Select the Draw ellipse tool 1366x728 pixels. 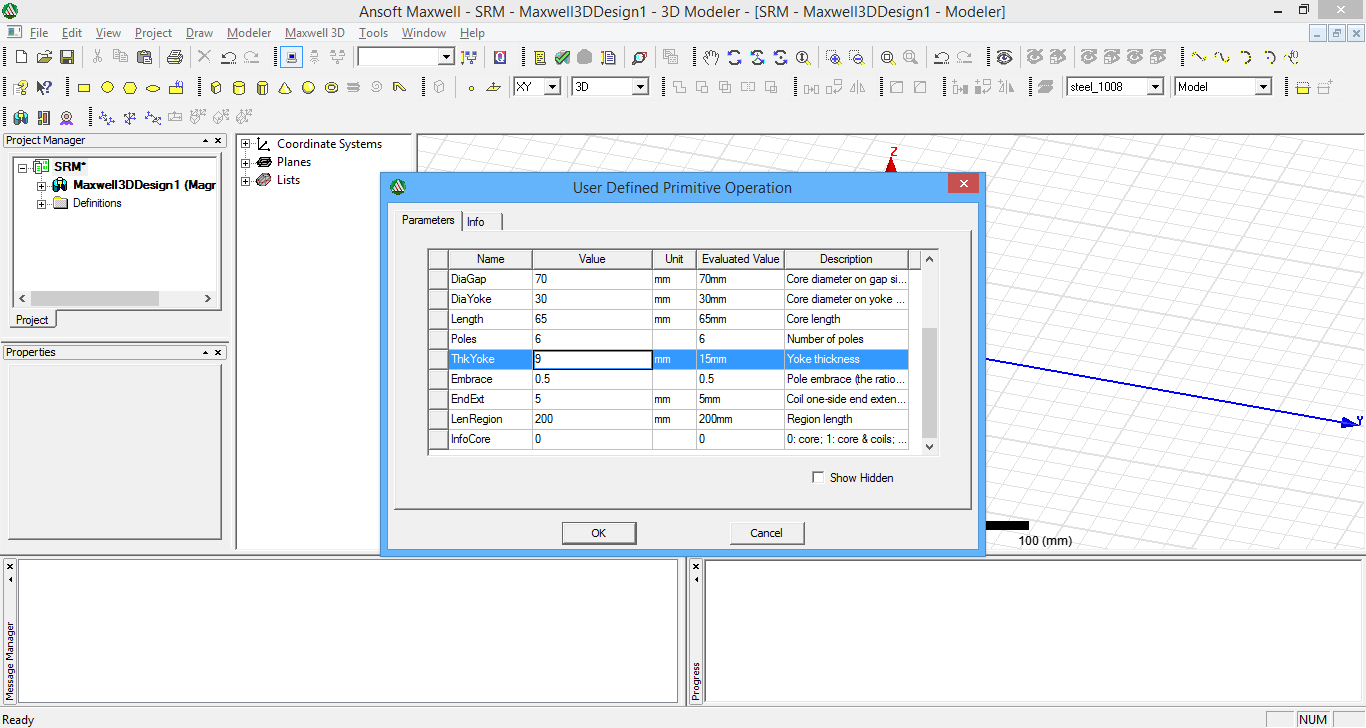click(x=153, y=87)
